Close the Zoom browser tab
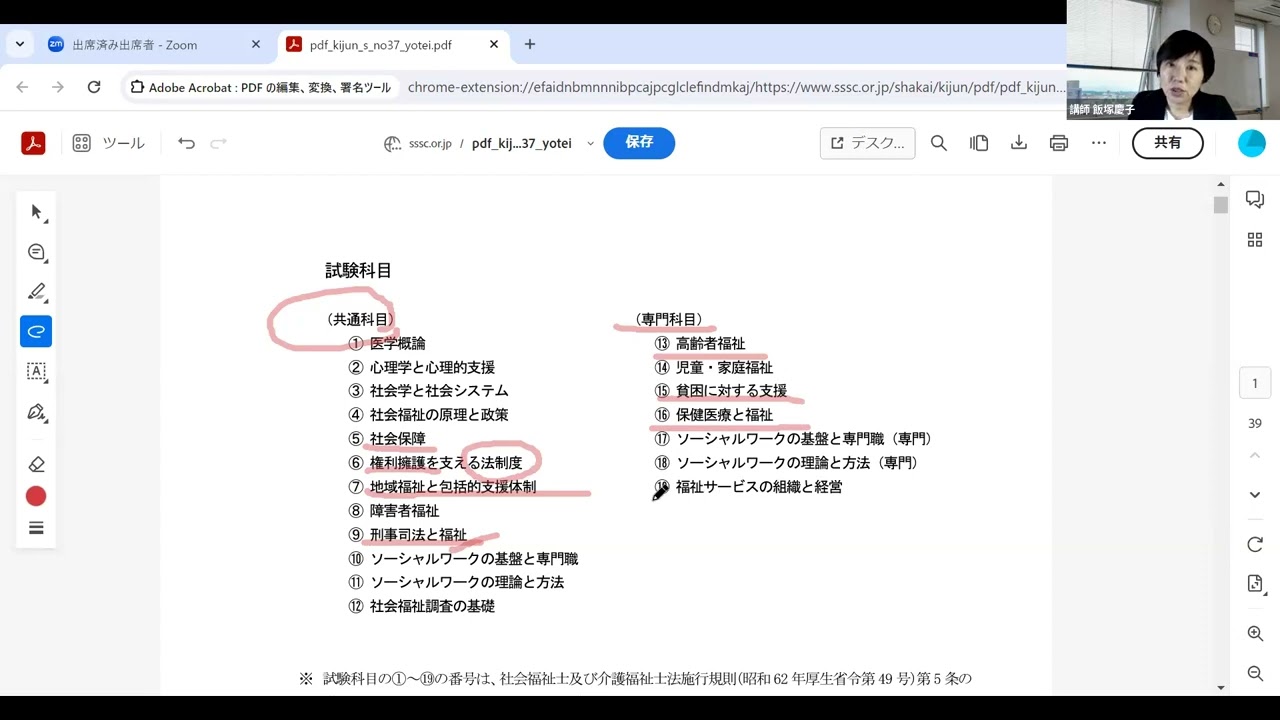1280x720 pixels. click(255, 44)
